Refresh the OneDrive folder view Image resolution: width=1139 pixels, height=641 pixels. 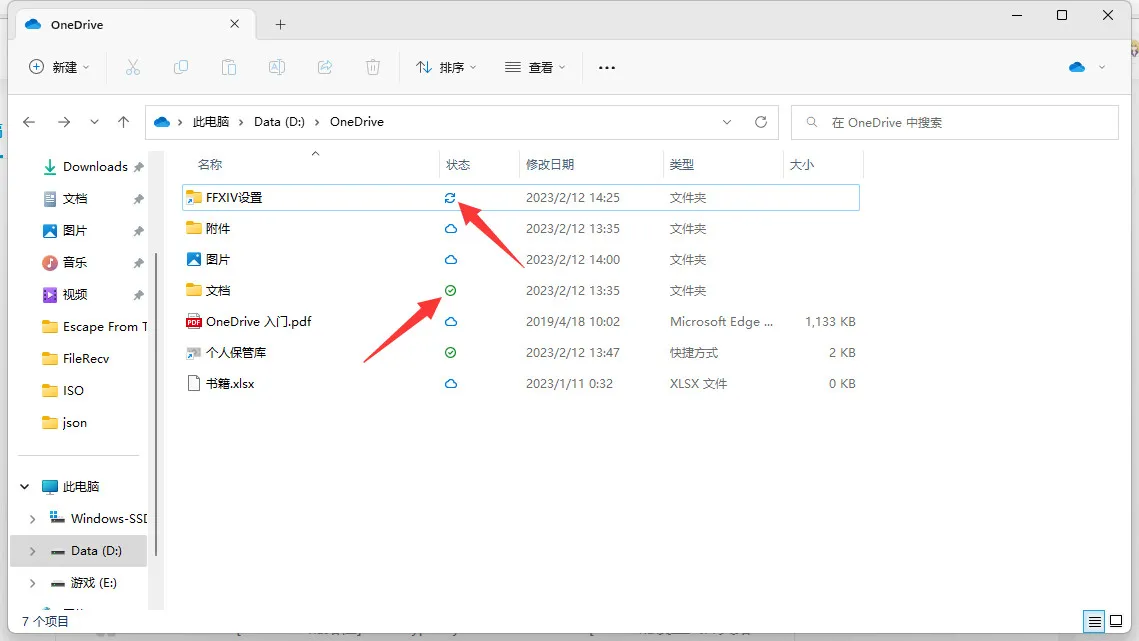[x=761, y=122]
